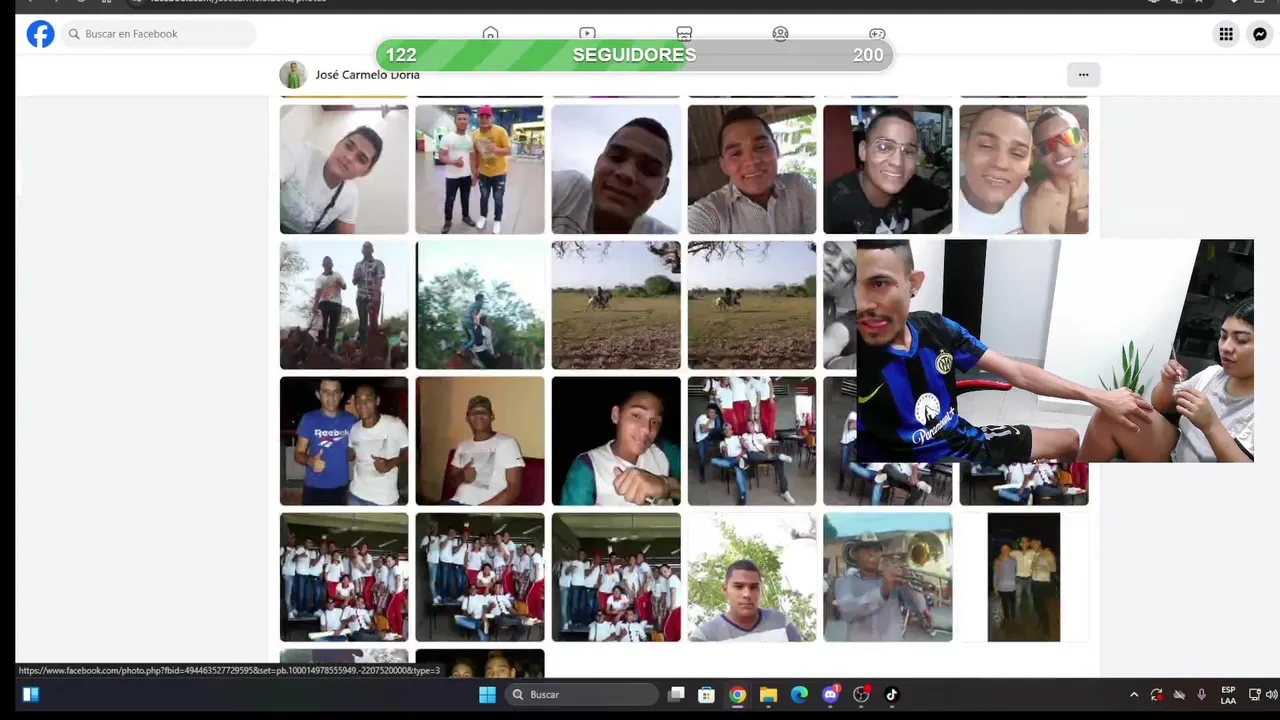
Task: Open photo of man in hat playing tuba
Action: (888, 577)
